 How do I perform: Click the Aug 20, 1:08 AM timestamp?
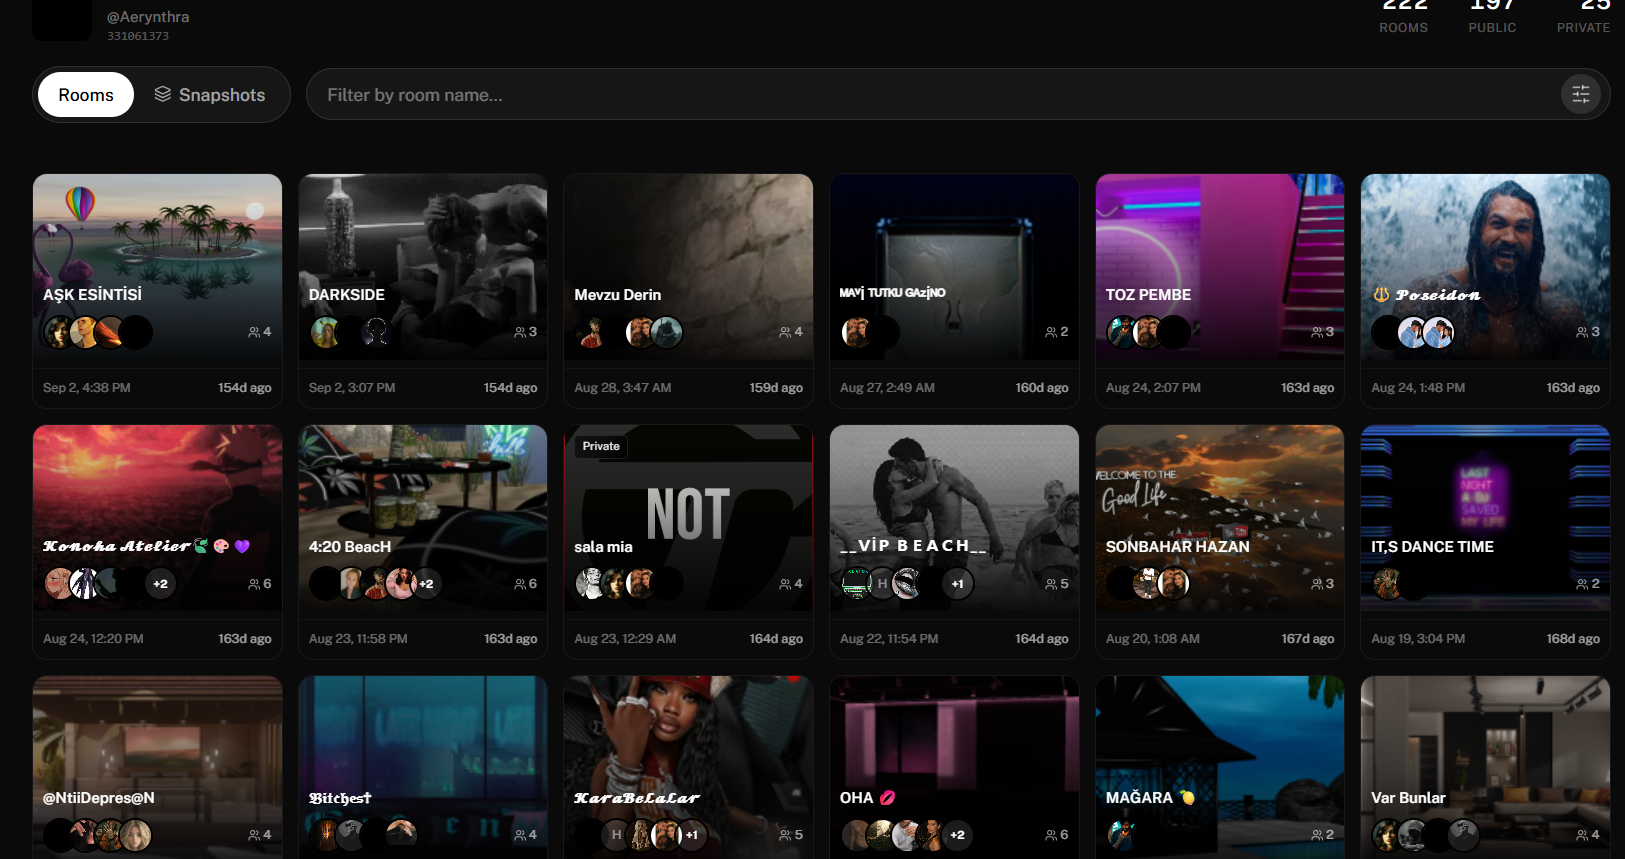pyautogui.click(x=1153, y=639)
